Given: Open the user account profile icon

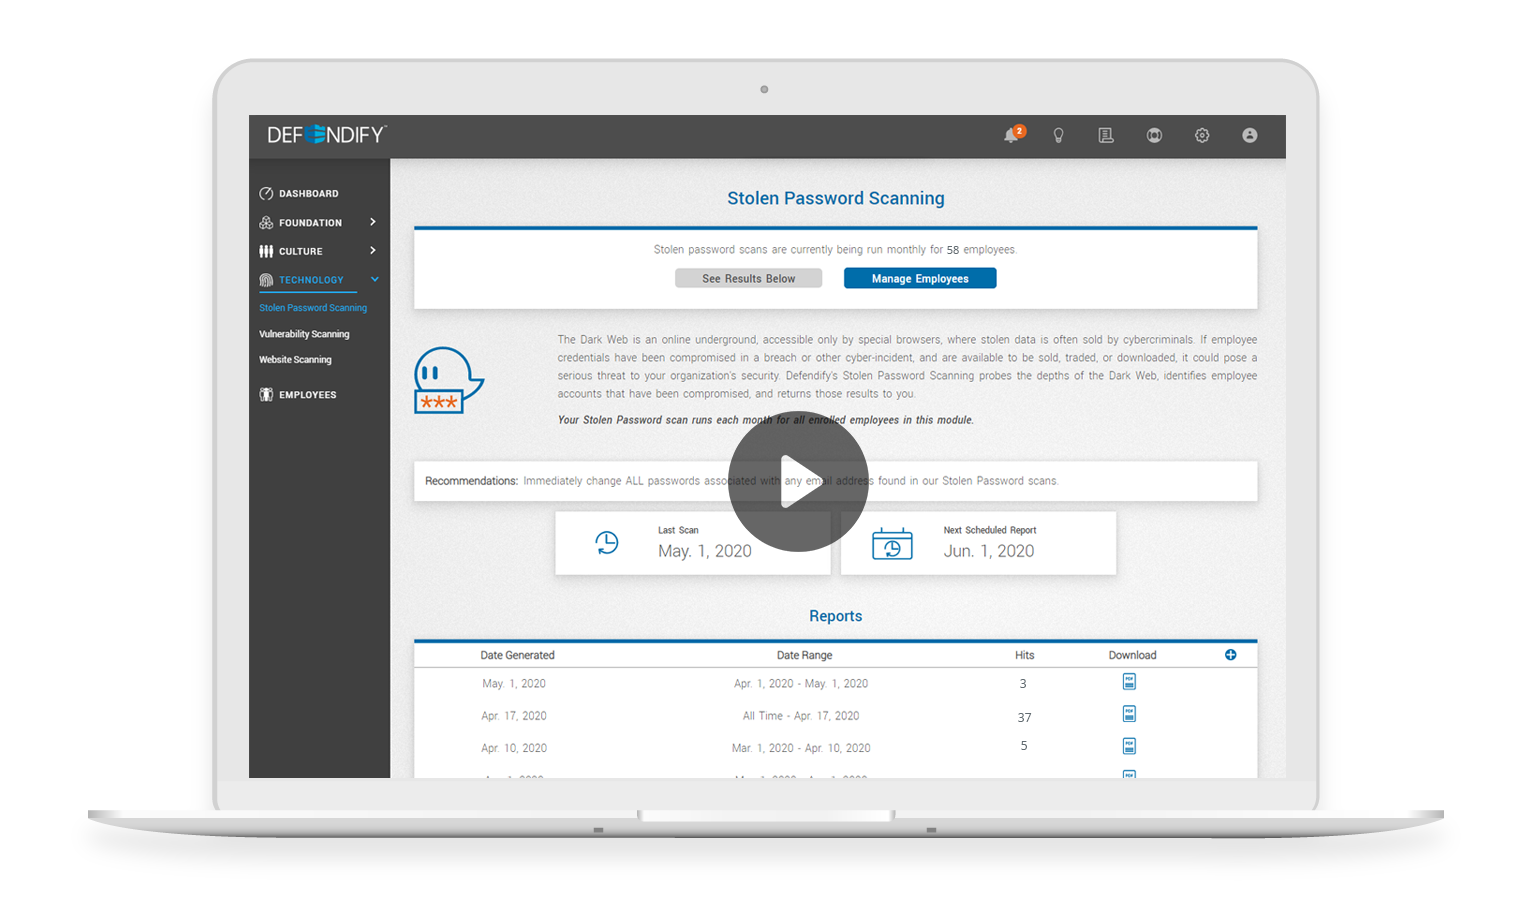Looking at the screenshot, I should pyautogui.click(x=1250, y=135).
